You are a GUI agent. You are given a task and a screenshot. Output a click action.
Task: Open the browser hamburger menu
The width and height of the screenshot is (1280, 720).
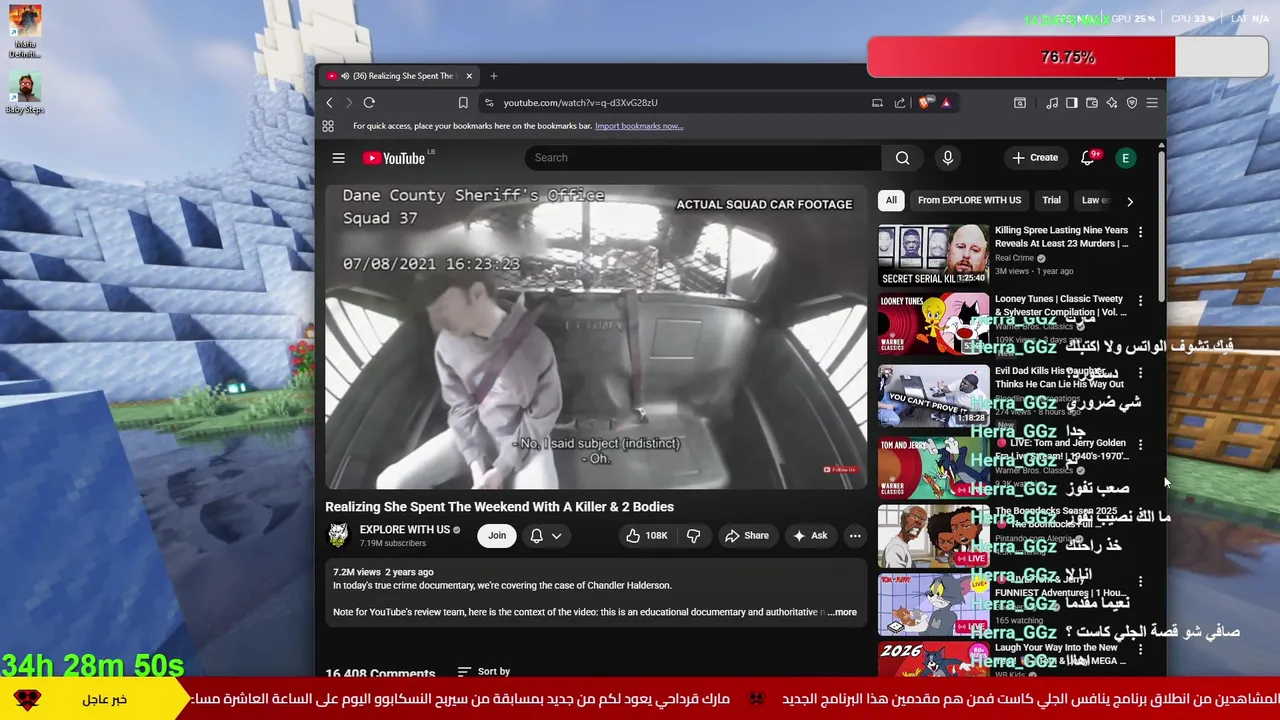pos(1152,103)
